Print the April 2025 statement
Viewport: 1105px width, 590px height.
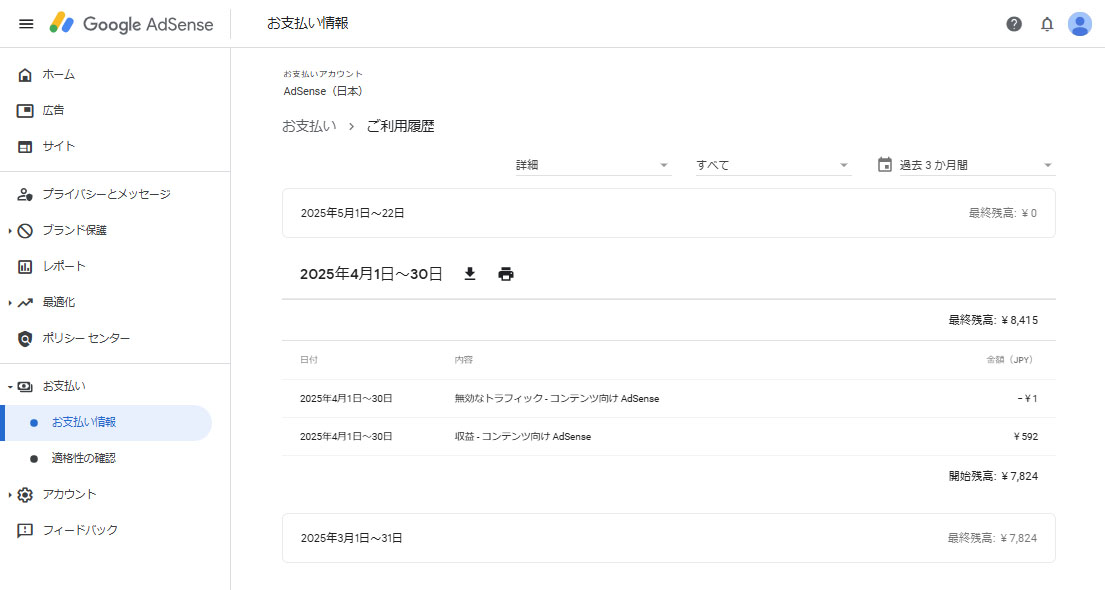(506, 274)
